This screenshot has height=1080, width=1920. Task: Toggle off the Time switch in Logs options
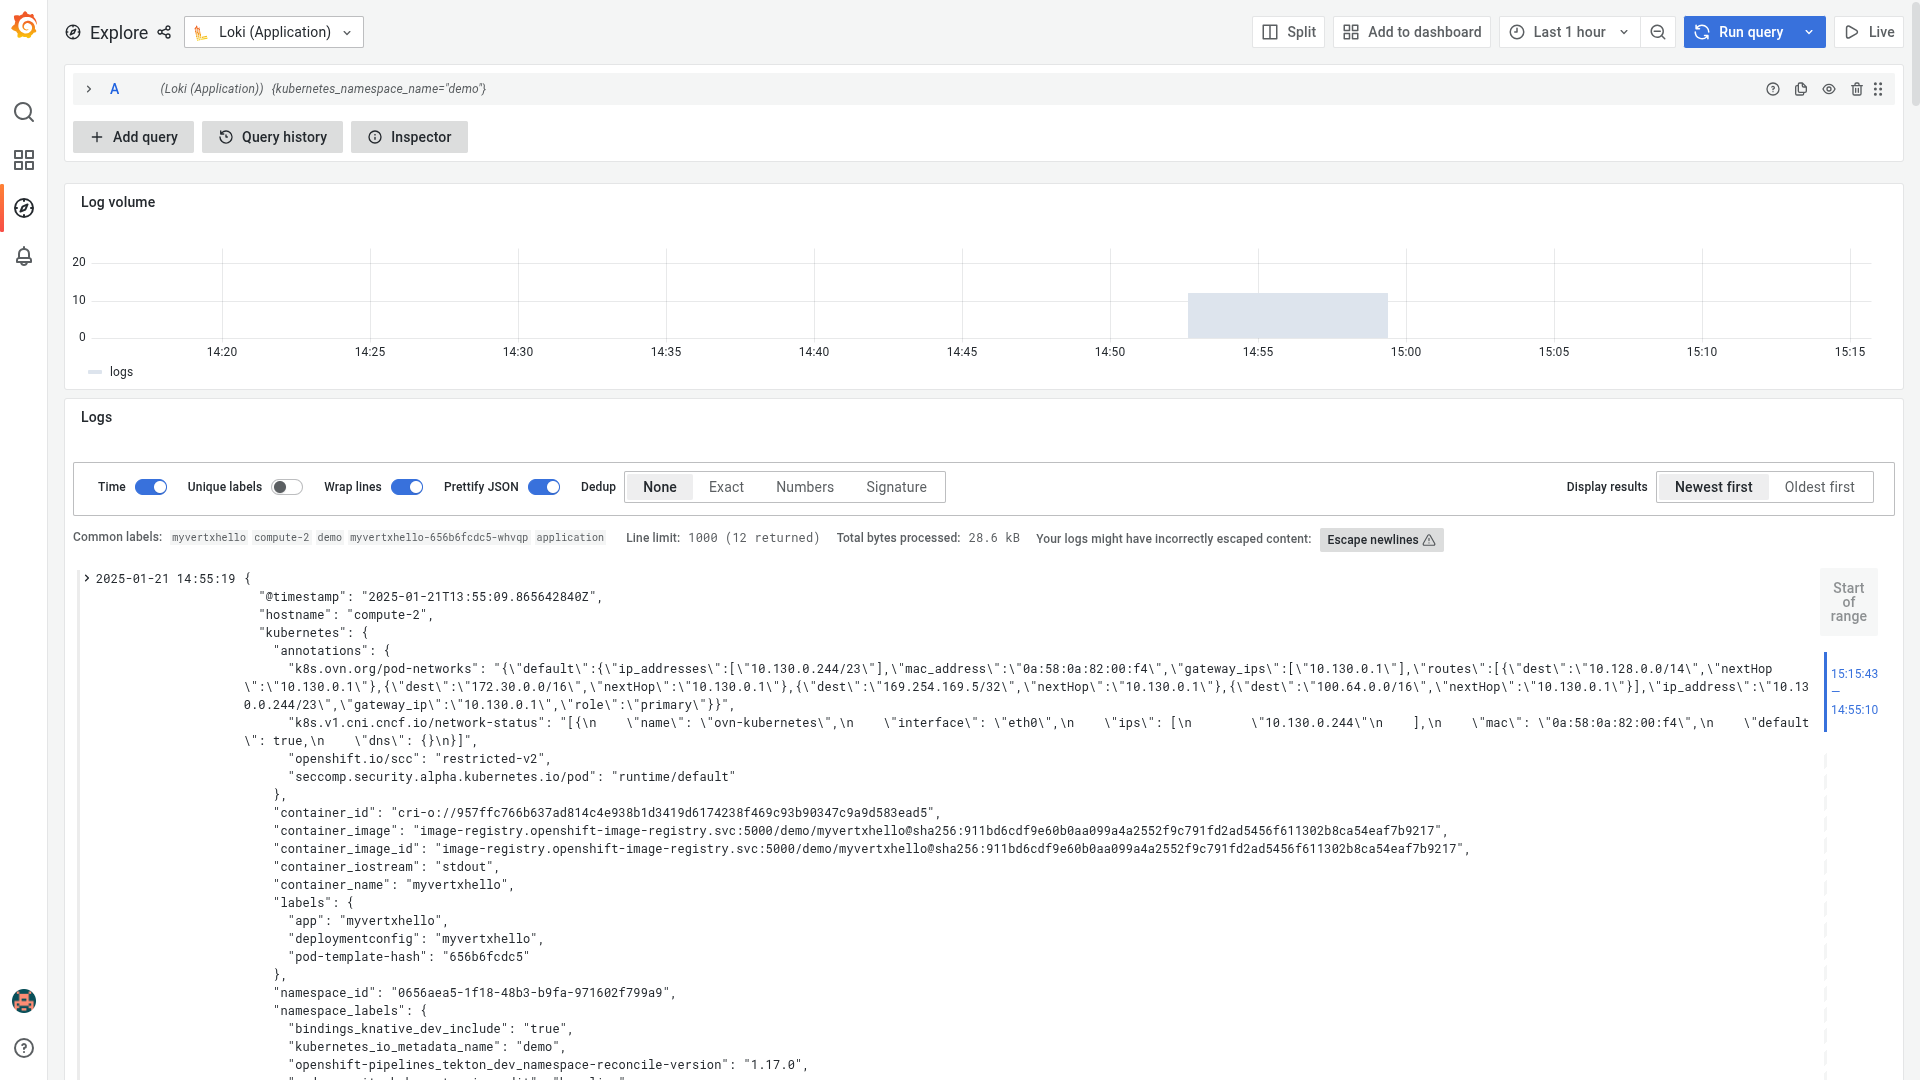pos(151,487)
